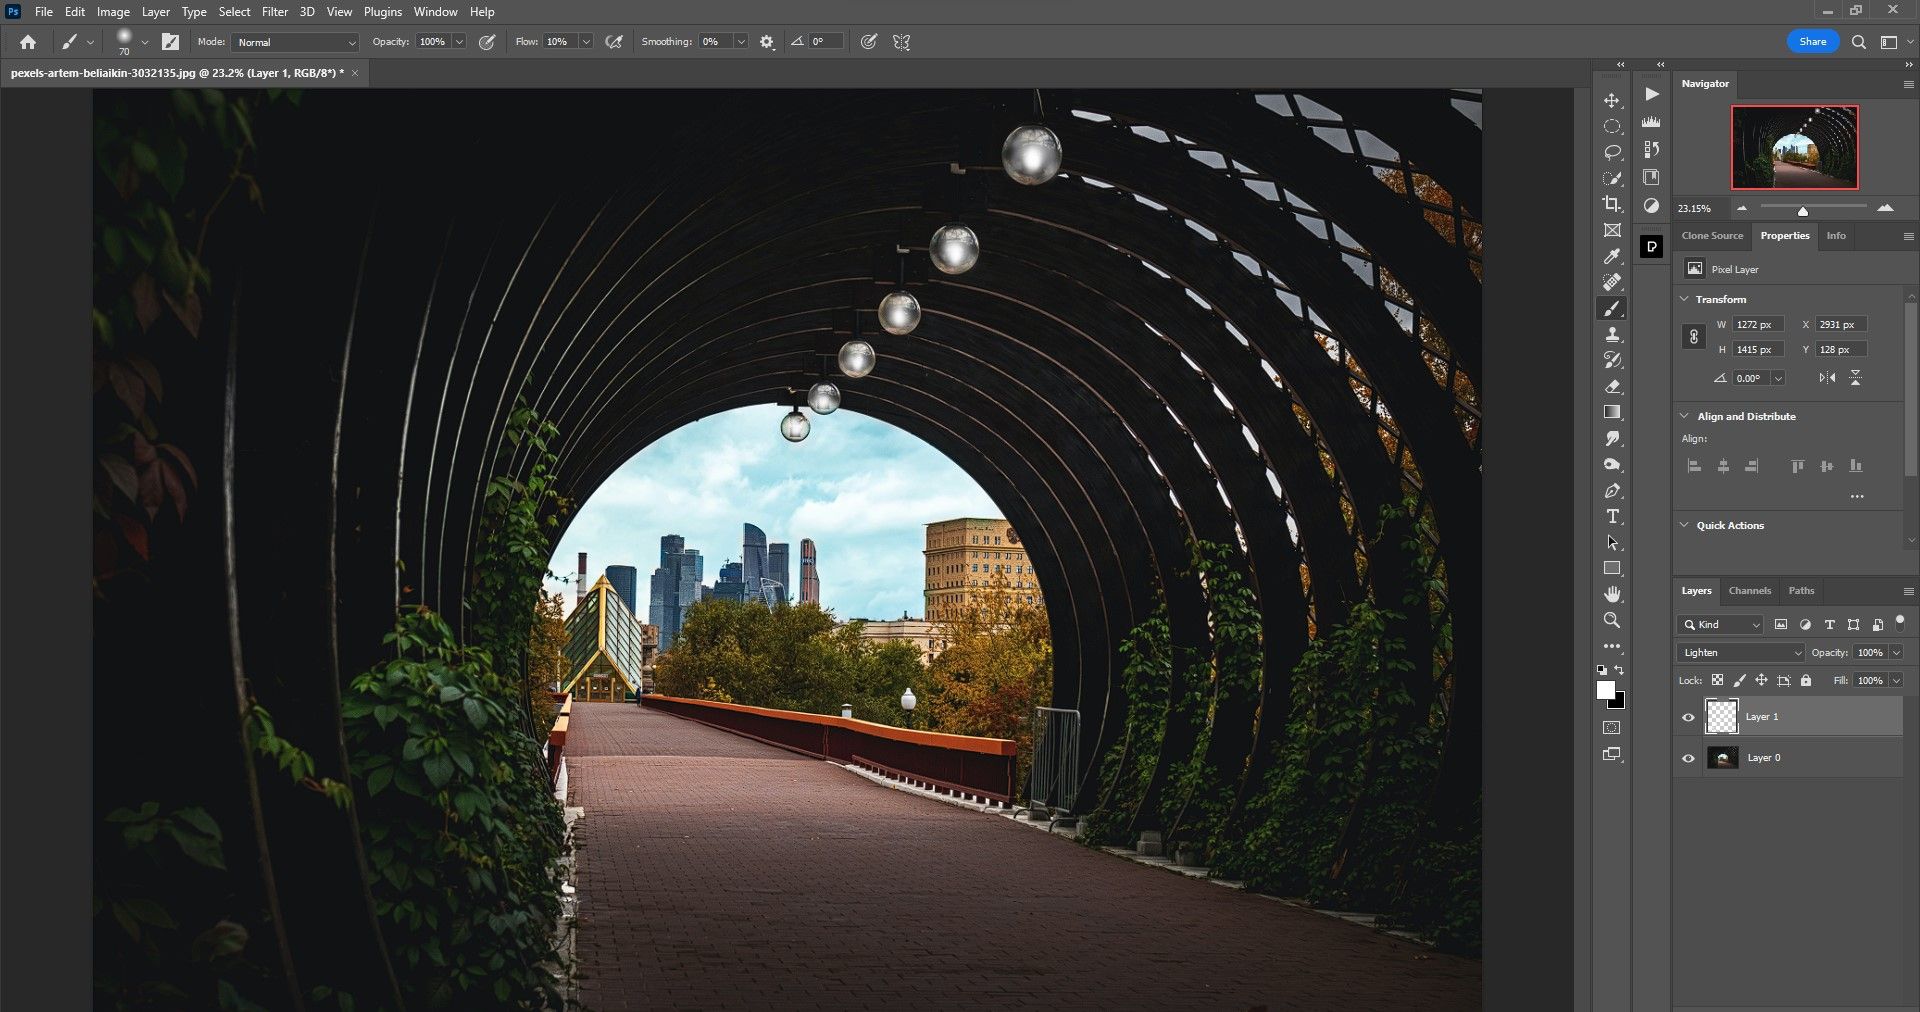Select the Zoom tool
The width and height of the screenshot is (1920, 1012).
click(1612, 620)
